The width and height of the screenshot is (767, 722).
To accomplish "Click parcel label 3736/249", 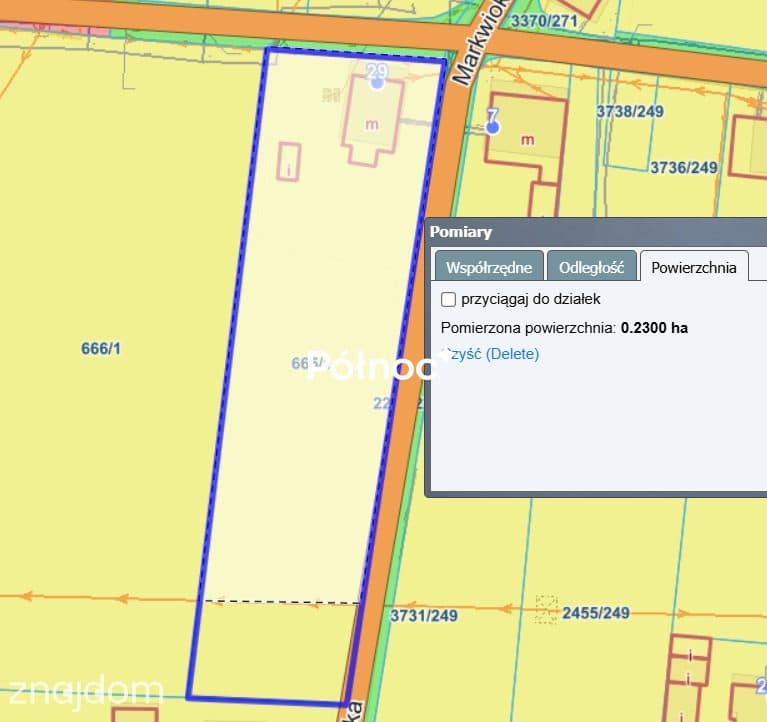I will pos(684,167).
